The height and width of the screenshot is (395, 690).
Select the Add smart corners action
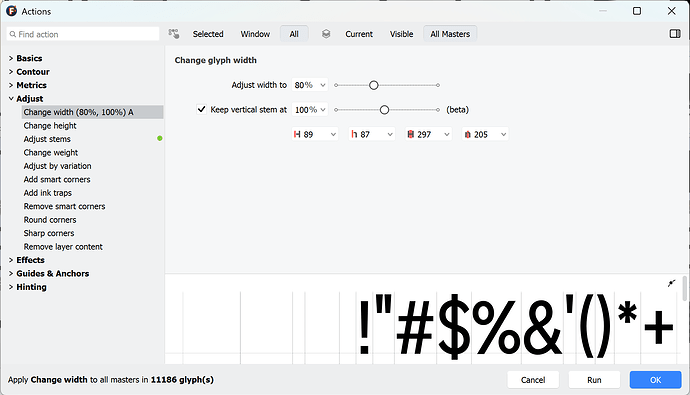coord(57,179)
